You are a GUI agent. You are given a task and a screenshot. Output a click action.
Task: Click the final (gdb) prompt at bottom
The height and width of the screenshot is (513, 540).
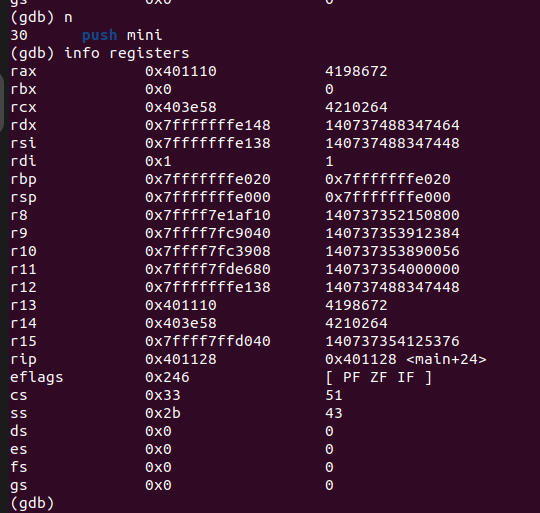point(32,503)
